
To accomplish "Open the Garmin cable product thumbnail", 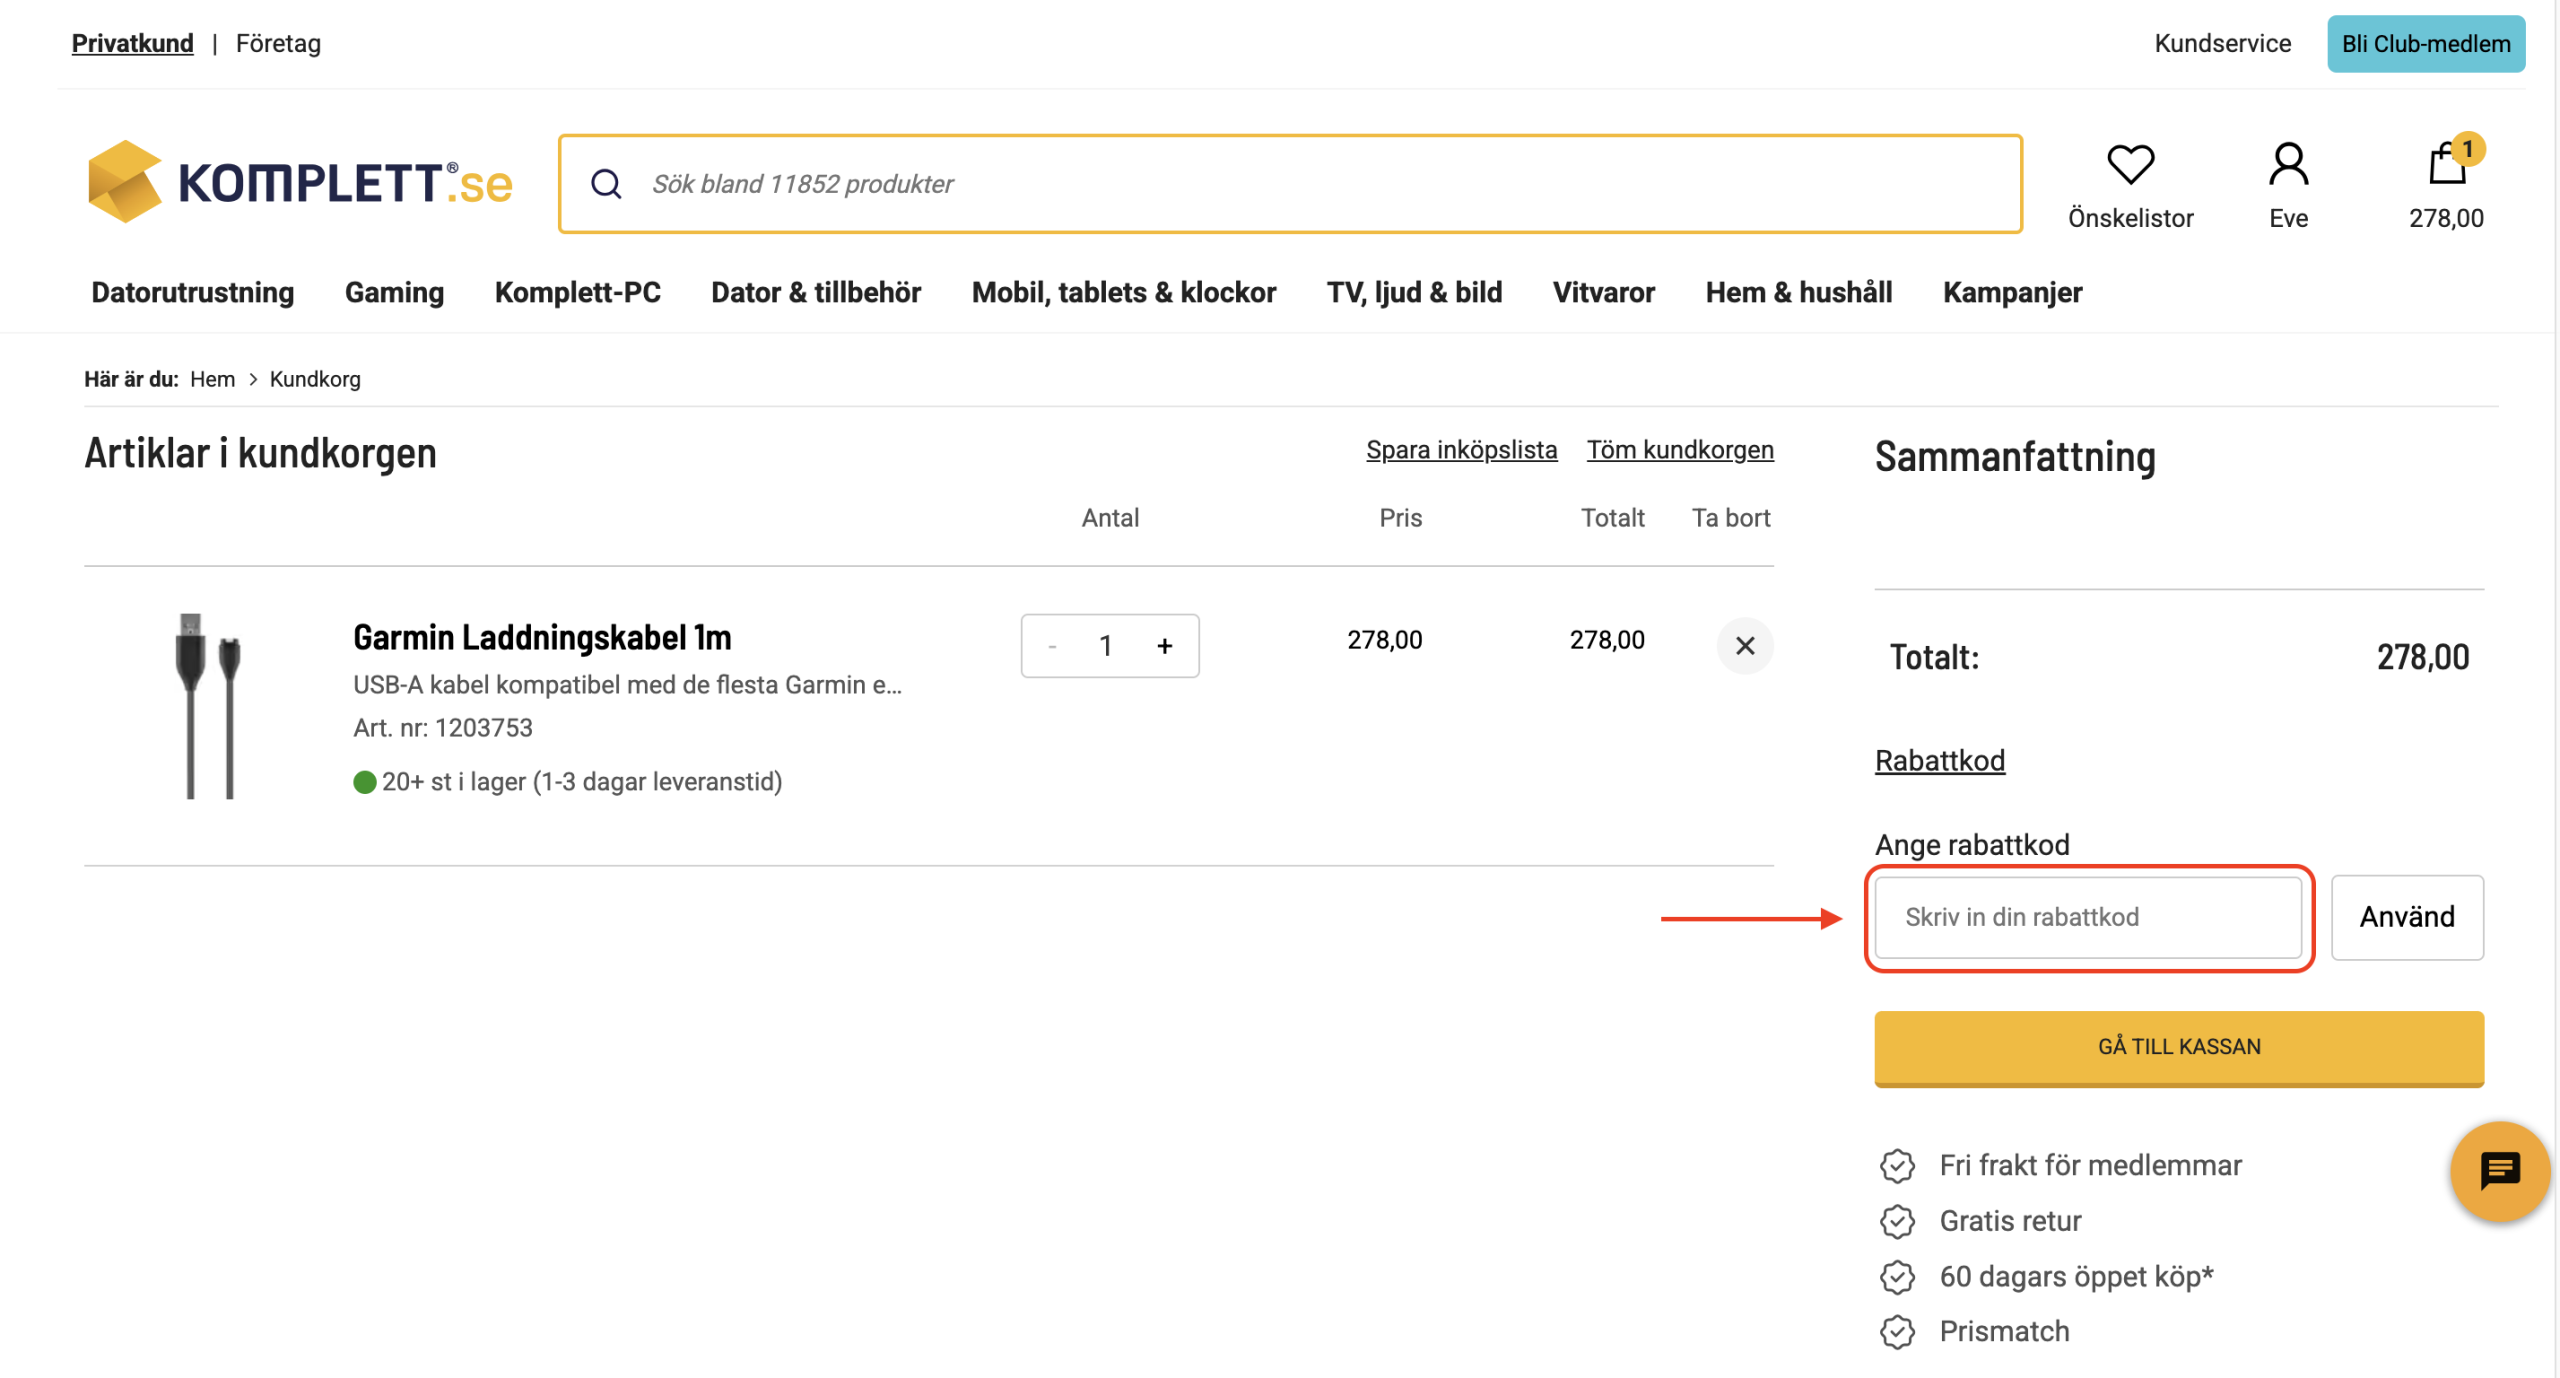I will tap(208, 706).
